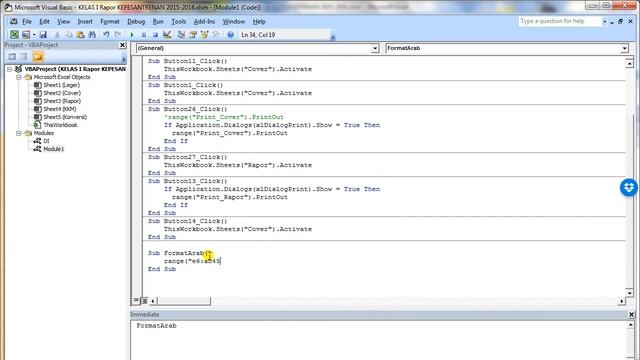Open the toolbar options arrow after Ln 34

(333, 37)
